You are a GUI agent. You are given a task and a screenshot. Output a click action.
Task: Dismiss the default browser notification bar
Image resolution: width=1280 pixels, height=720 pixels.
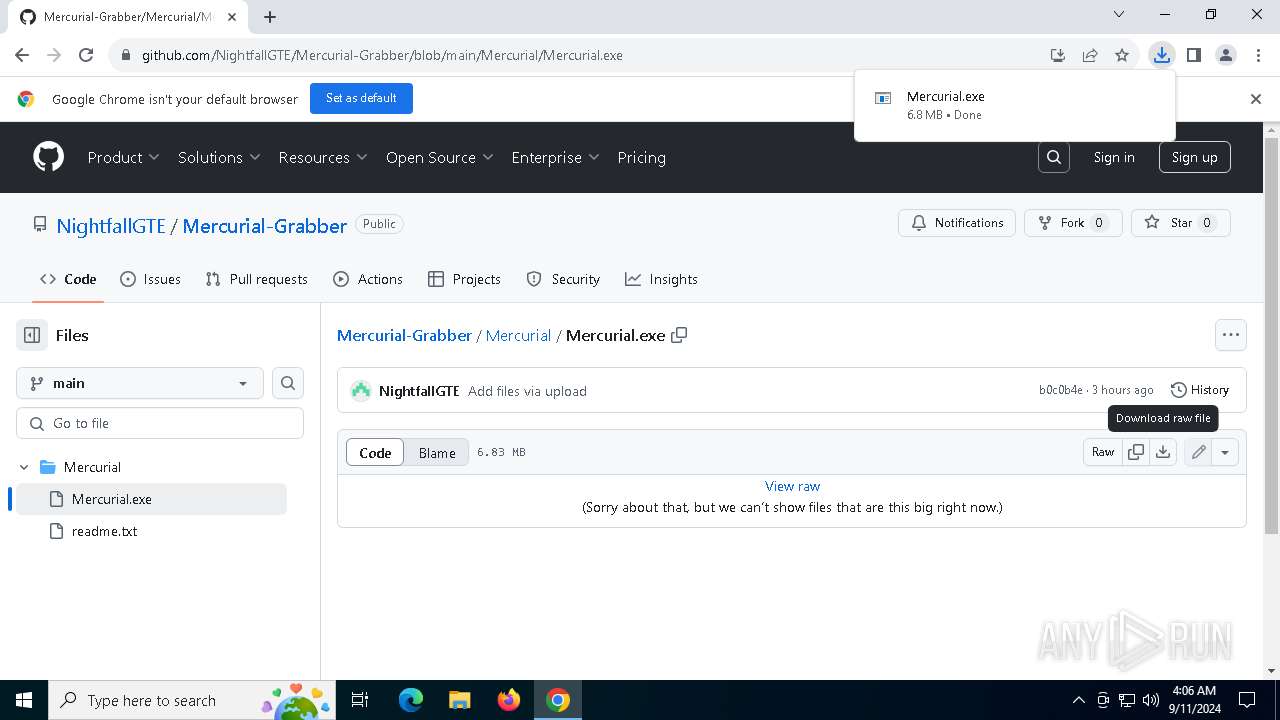click(x=1256, y=98)
